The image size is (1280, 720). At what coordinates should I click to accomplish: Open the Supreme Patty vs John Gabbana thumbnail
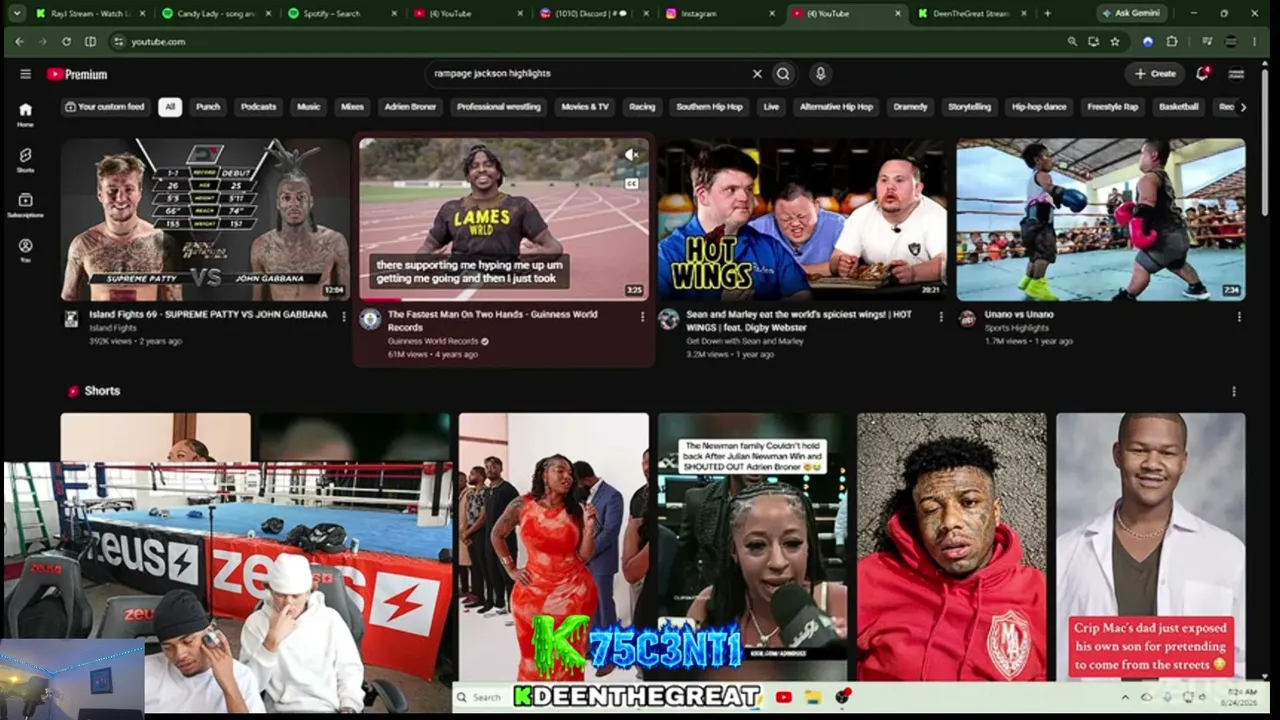tap(205, 220)
